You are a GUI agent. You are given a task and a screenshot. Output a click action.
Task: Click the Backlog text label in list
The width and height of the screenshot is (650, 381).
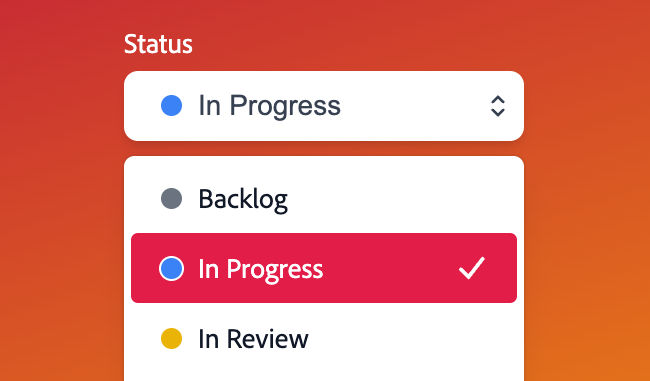point(243,199)
